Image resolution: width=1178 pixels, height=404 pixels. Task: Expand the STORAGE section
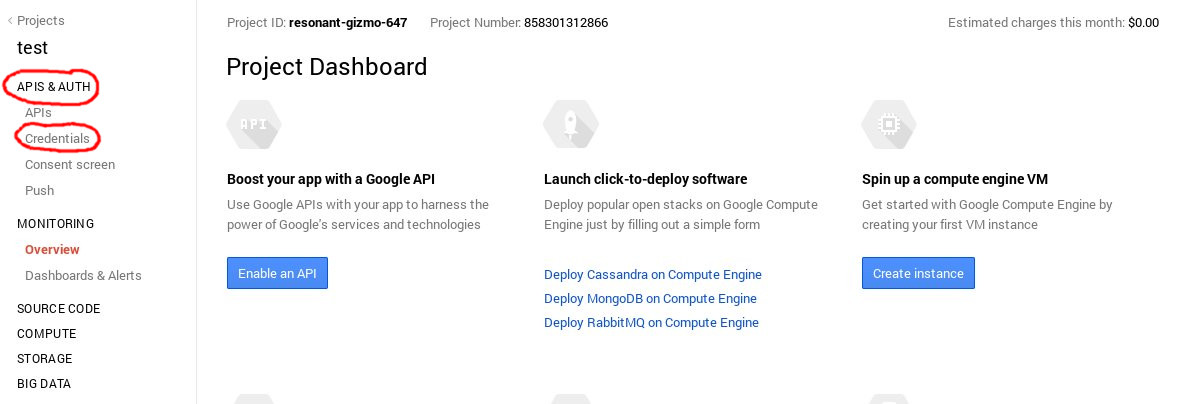click(45, 359)
